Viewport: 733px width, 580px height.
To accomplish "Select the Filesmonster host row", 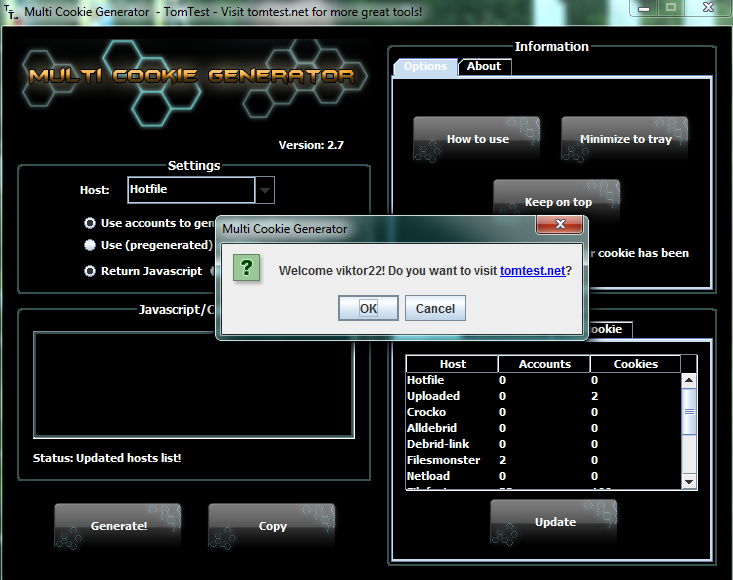I will point(544,460).
